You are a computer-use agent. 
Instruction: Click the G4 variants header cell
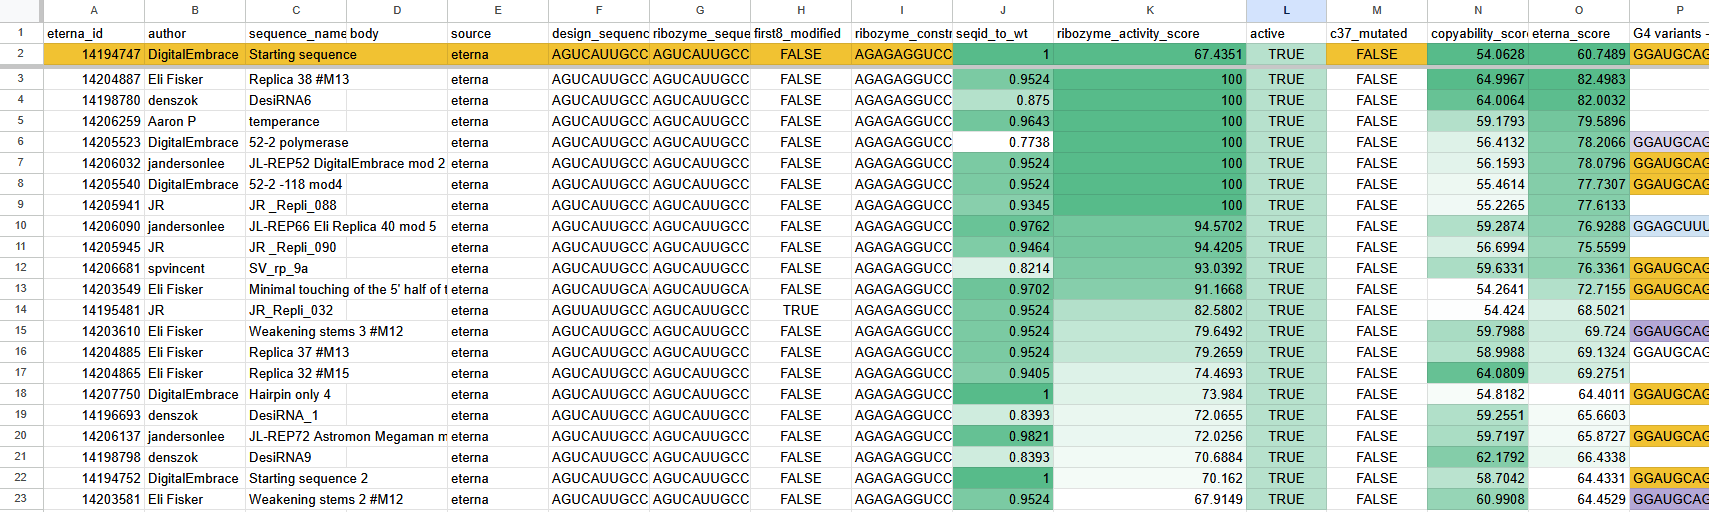tap(1669, 33)
